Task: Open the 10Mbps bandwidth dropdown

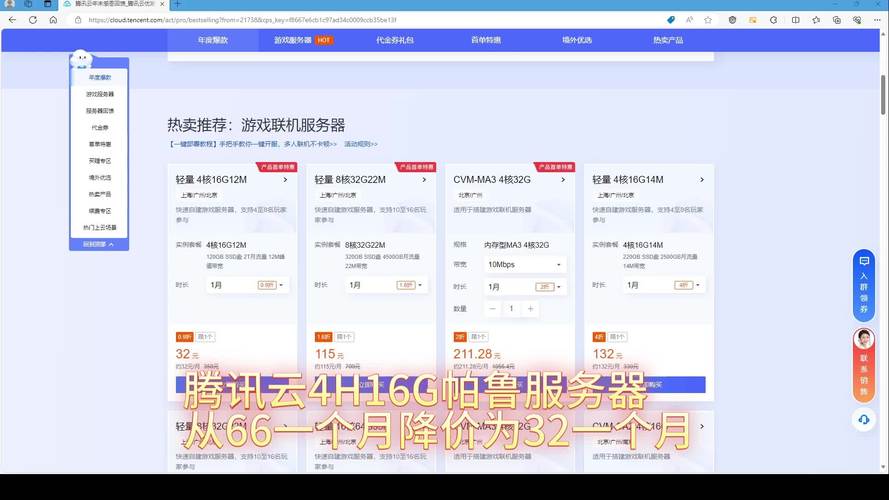Action: (524, 265)
